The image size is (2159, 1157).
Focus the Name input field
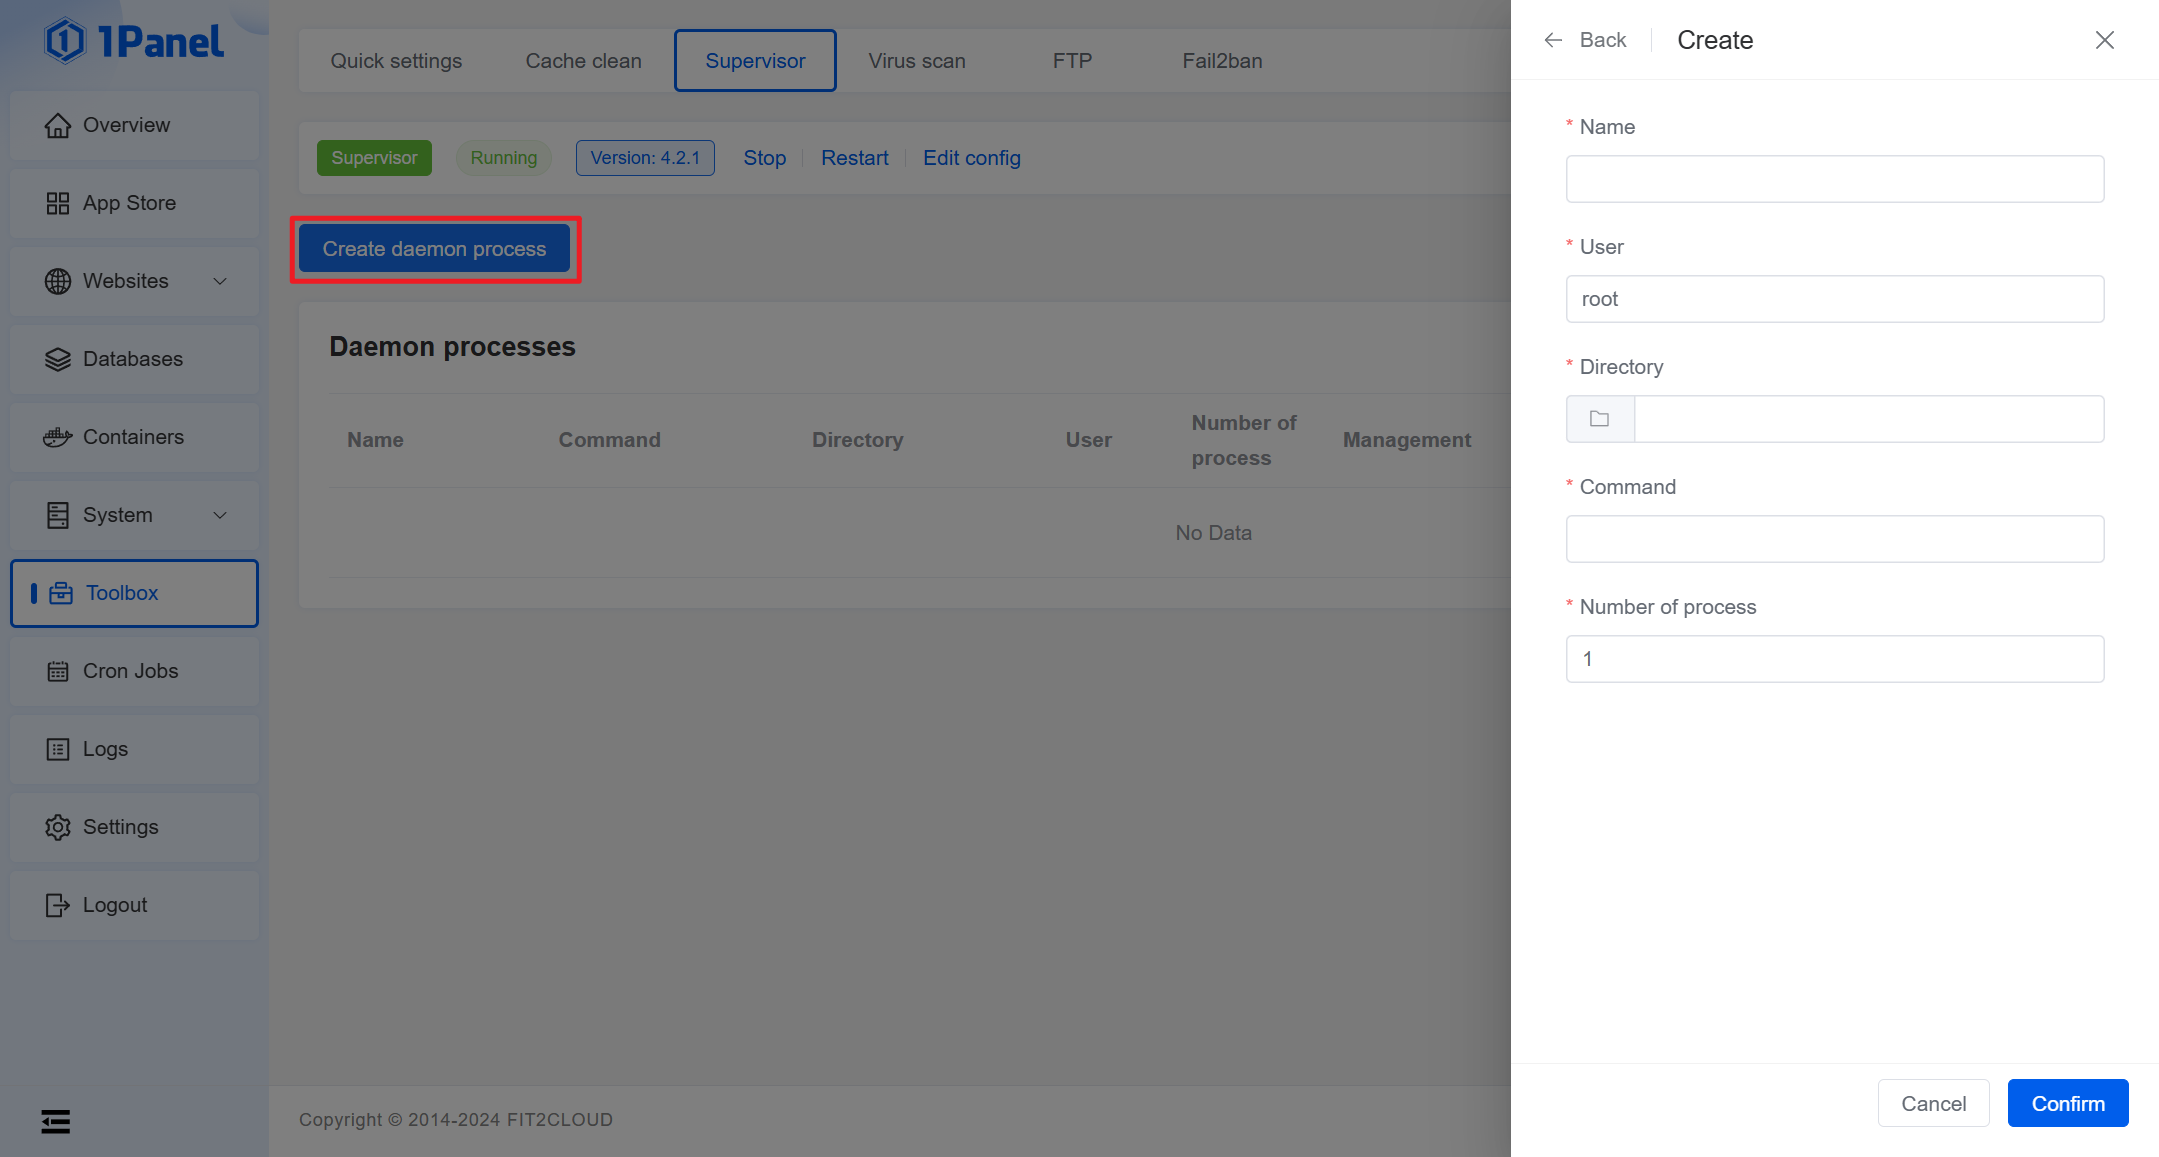(1834, 179)
